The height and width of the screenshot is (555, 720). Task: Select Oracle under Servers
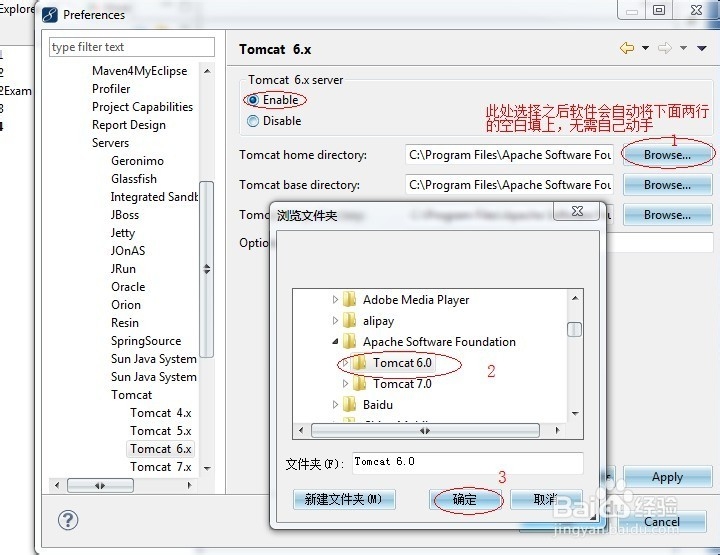coord(128,287)
